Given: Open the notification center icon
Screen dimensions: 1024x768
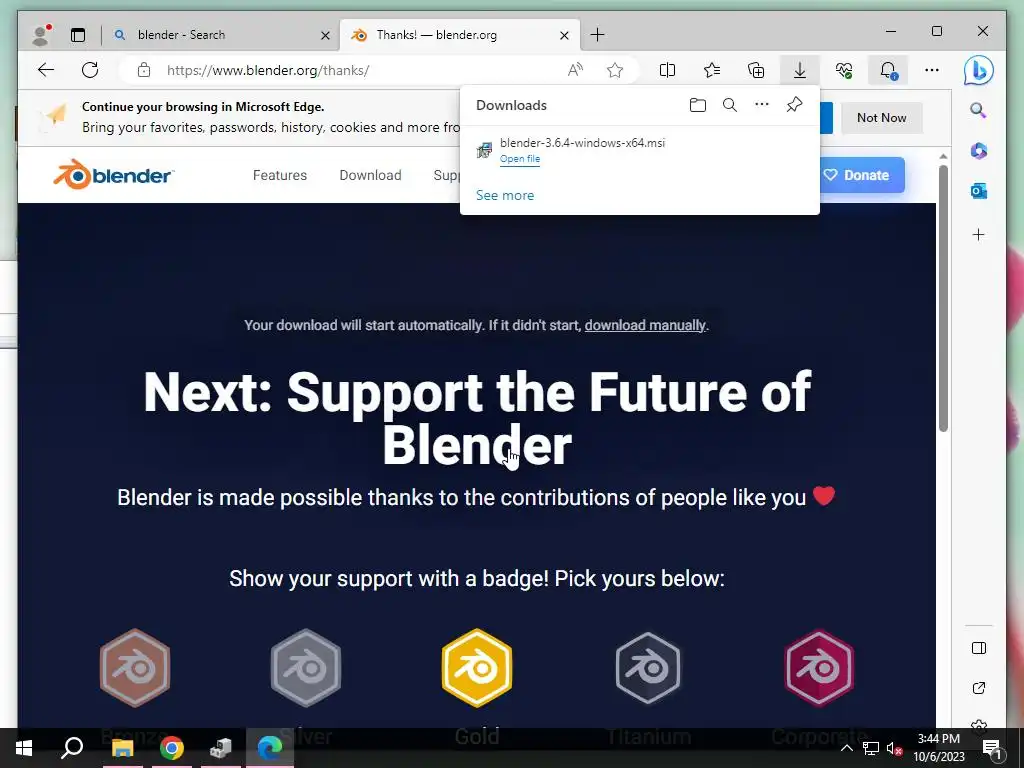Looking at the screenshot, I should pyautogui.click(x=991, y=748).
